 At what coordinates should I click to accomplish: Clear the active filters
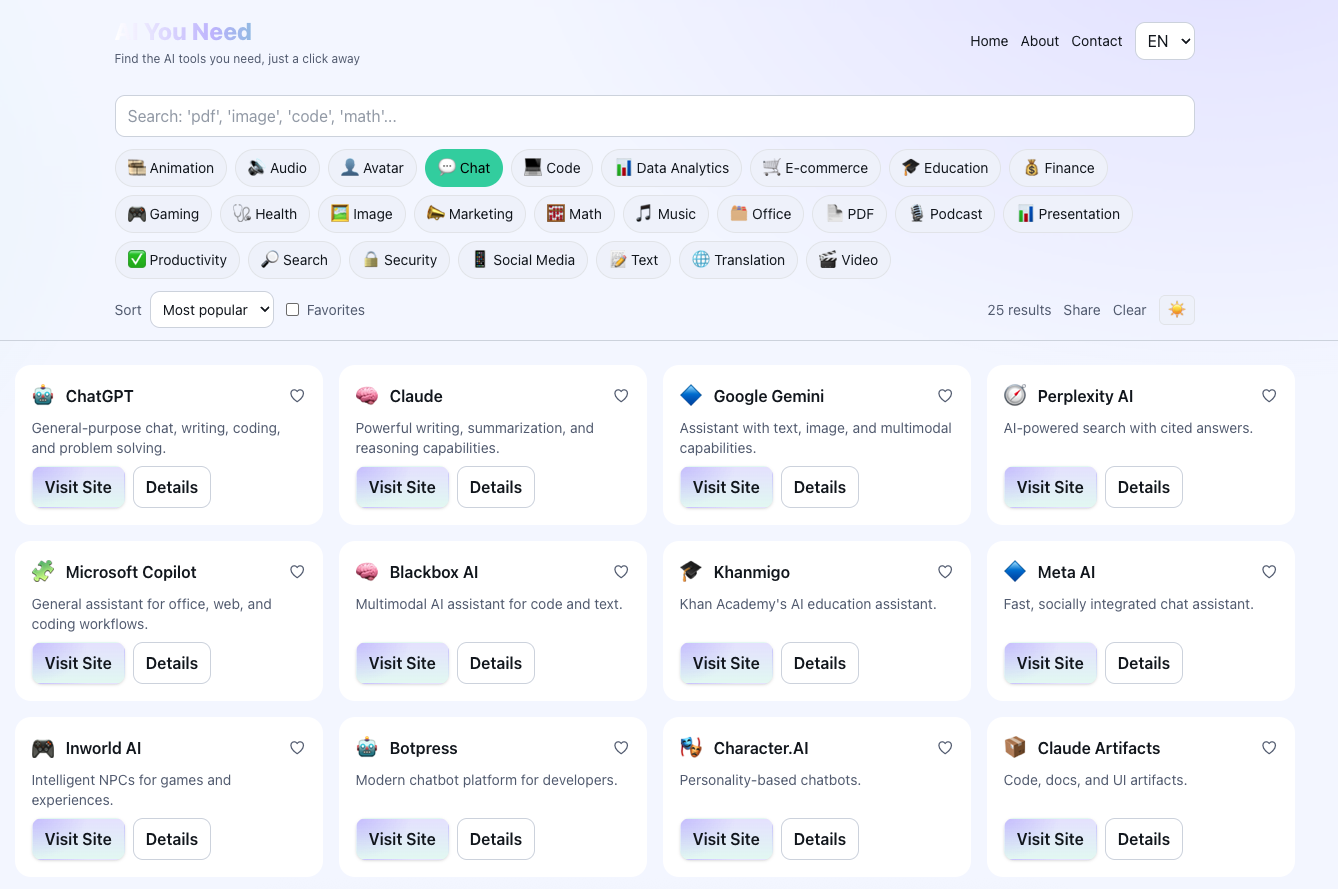tap(1129, 310)
